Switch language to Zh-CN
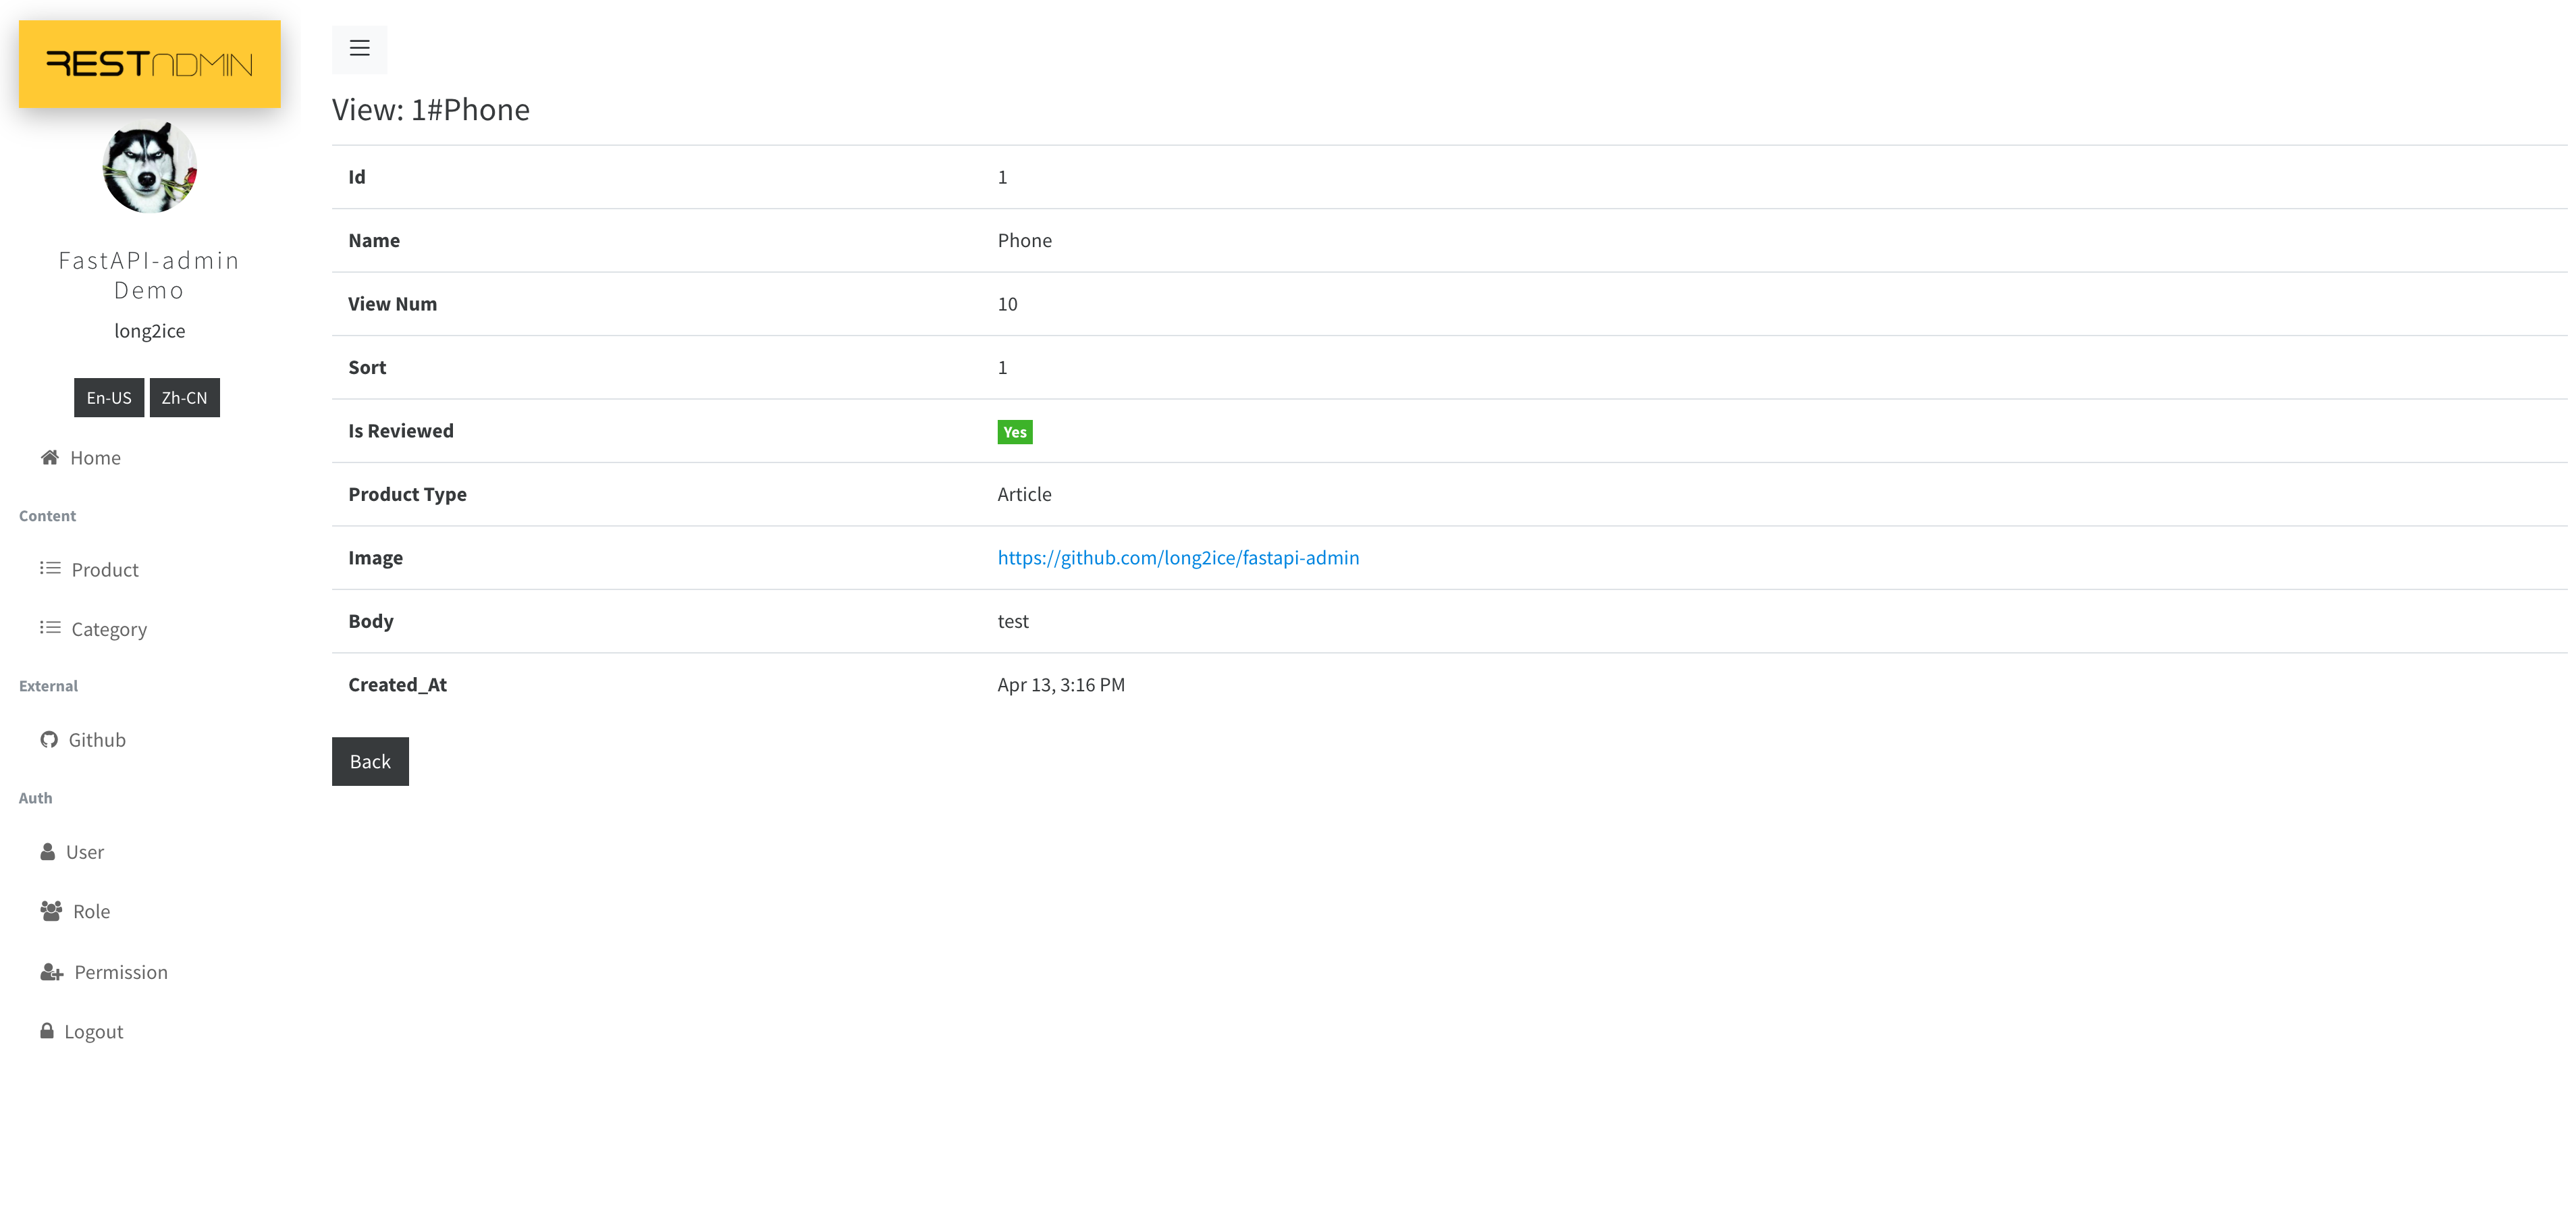This screenshot has height=1222, width=2576. point(185,397)
